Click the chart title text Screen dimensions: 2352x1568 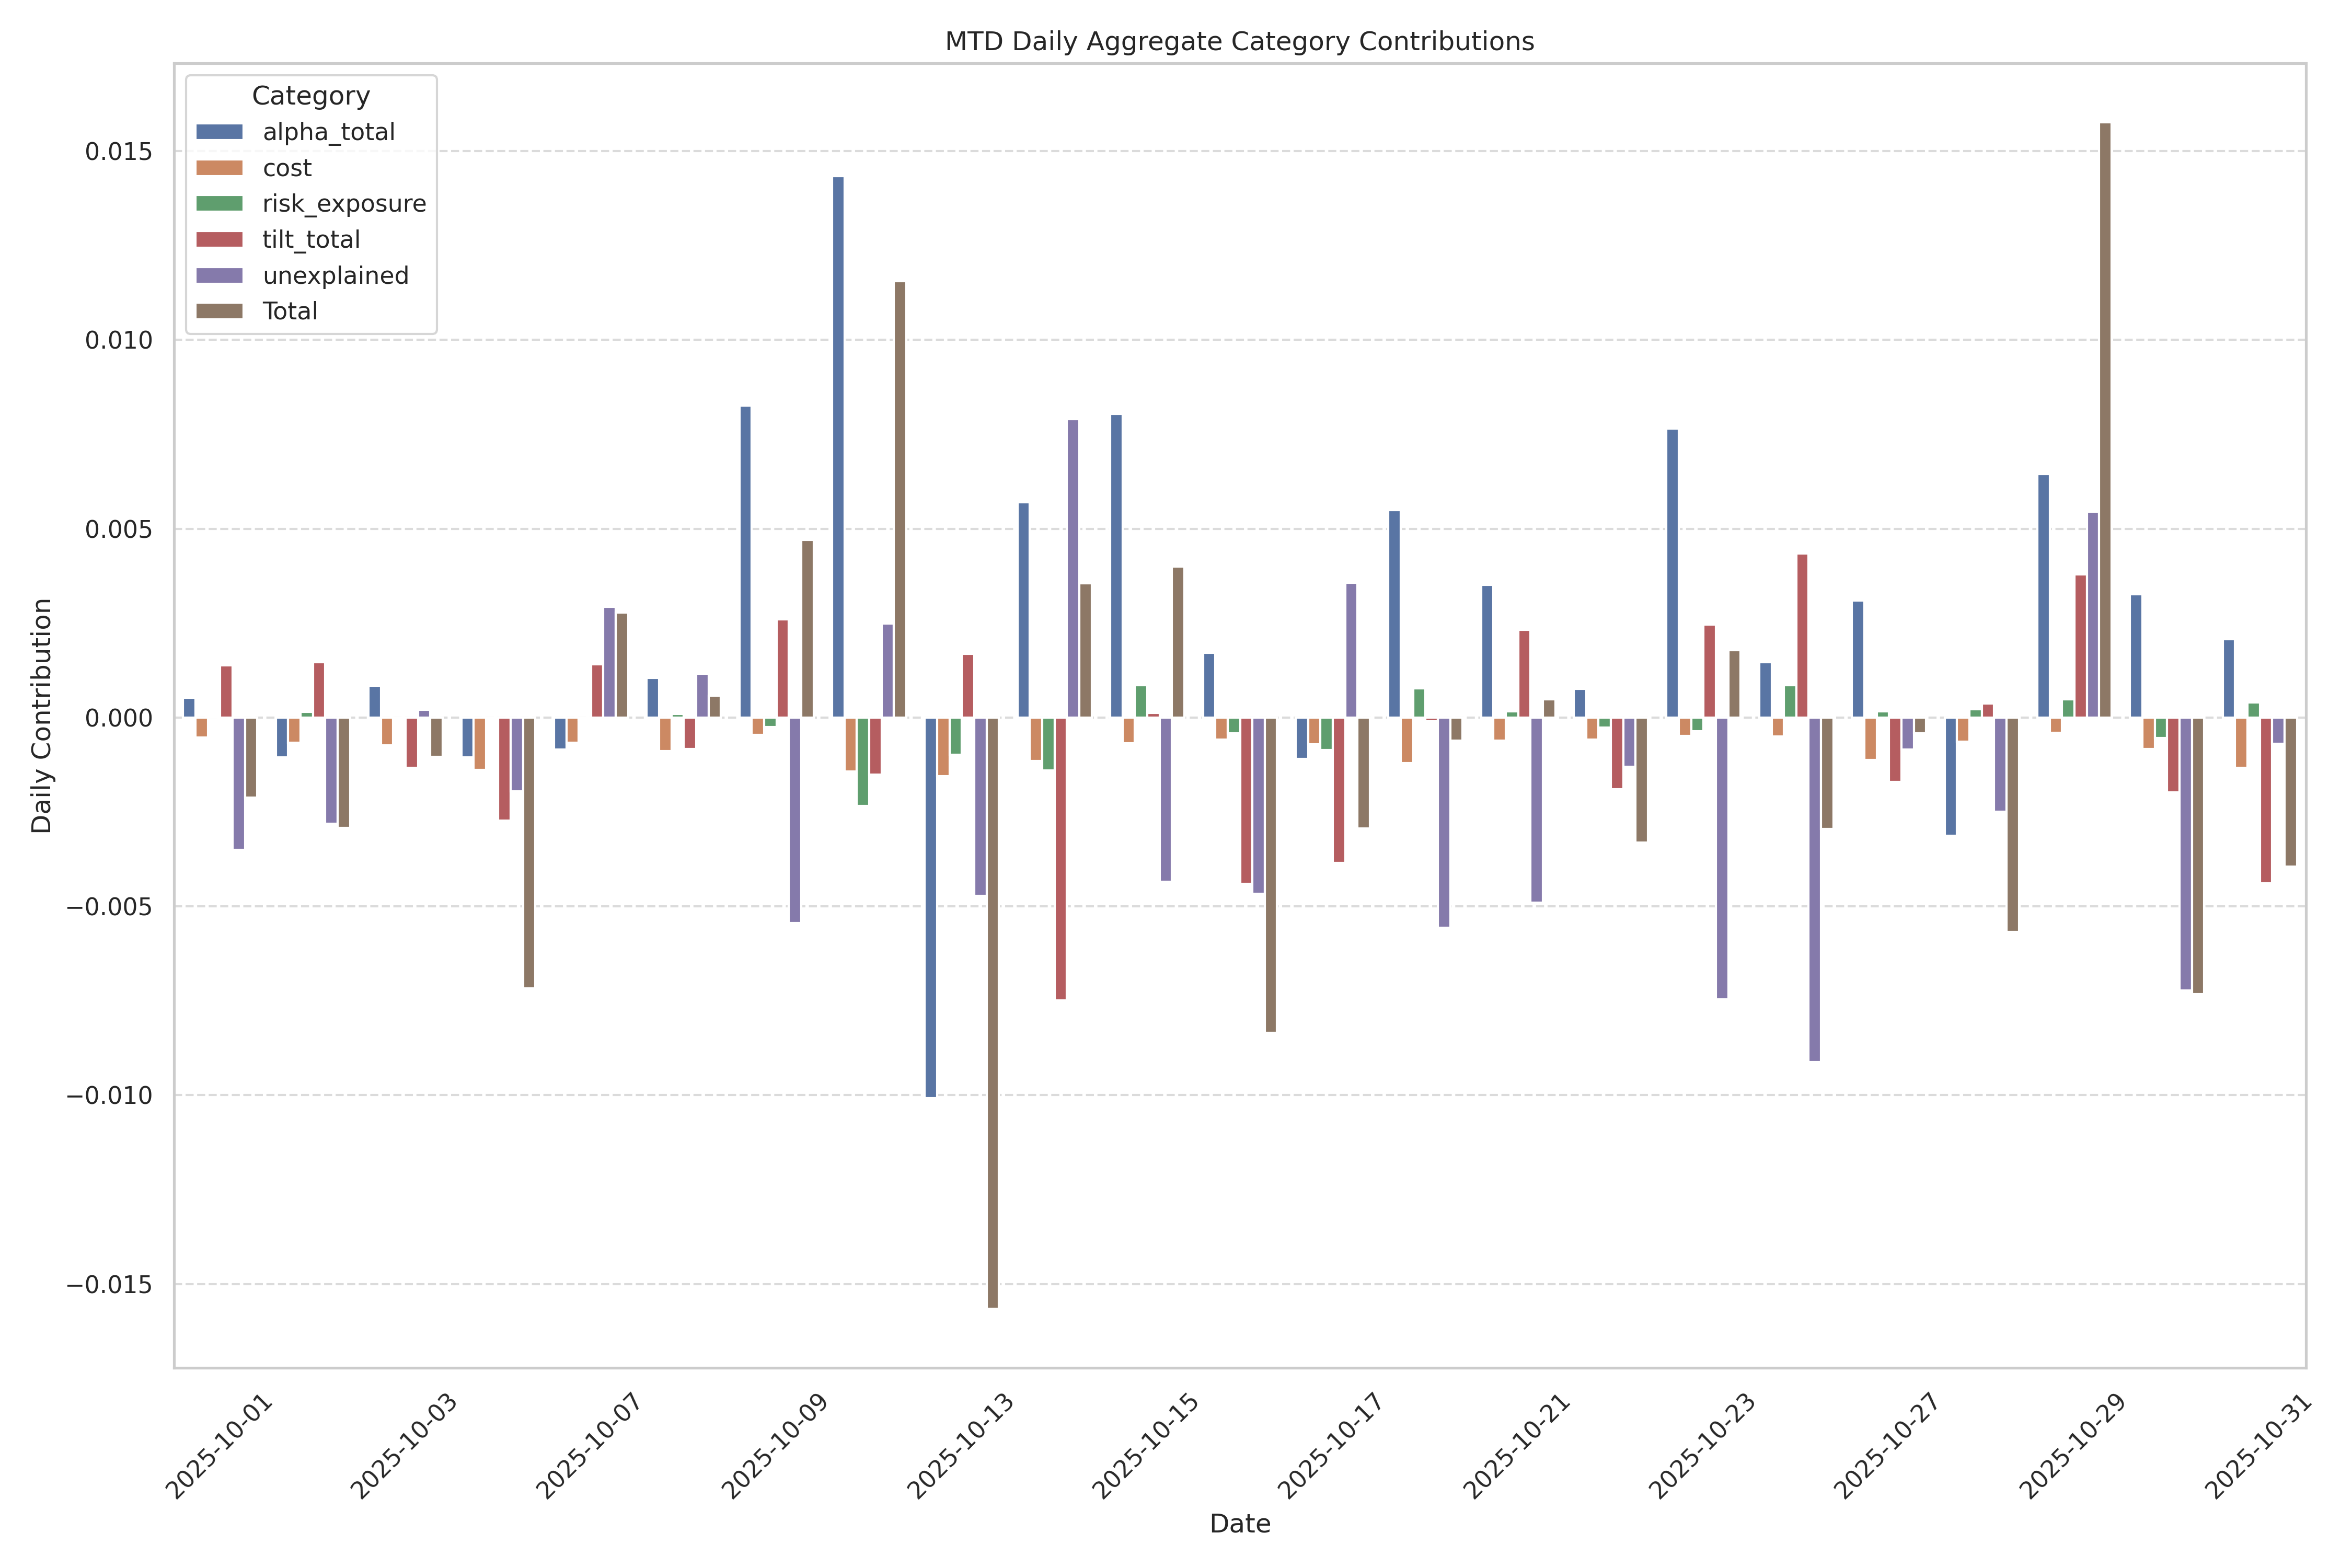point(1239,42)
